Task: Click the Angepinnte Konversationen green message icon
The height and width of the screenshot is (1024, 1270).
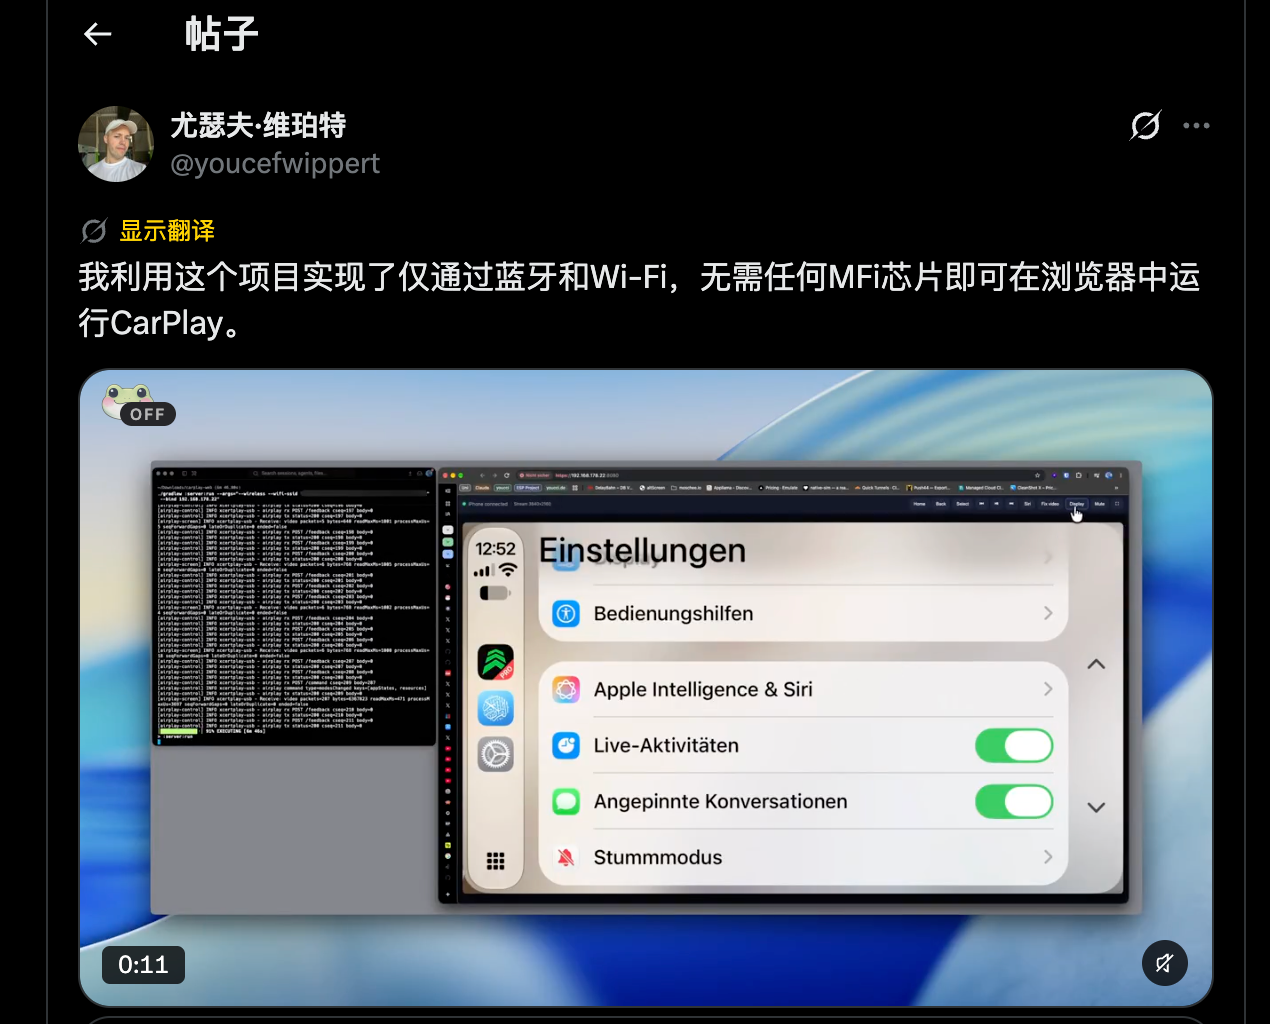Action: (x=566, y=801)
